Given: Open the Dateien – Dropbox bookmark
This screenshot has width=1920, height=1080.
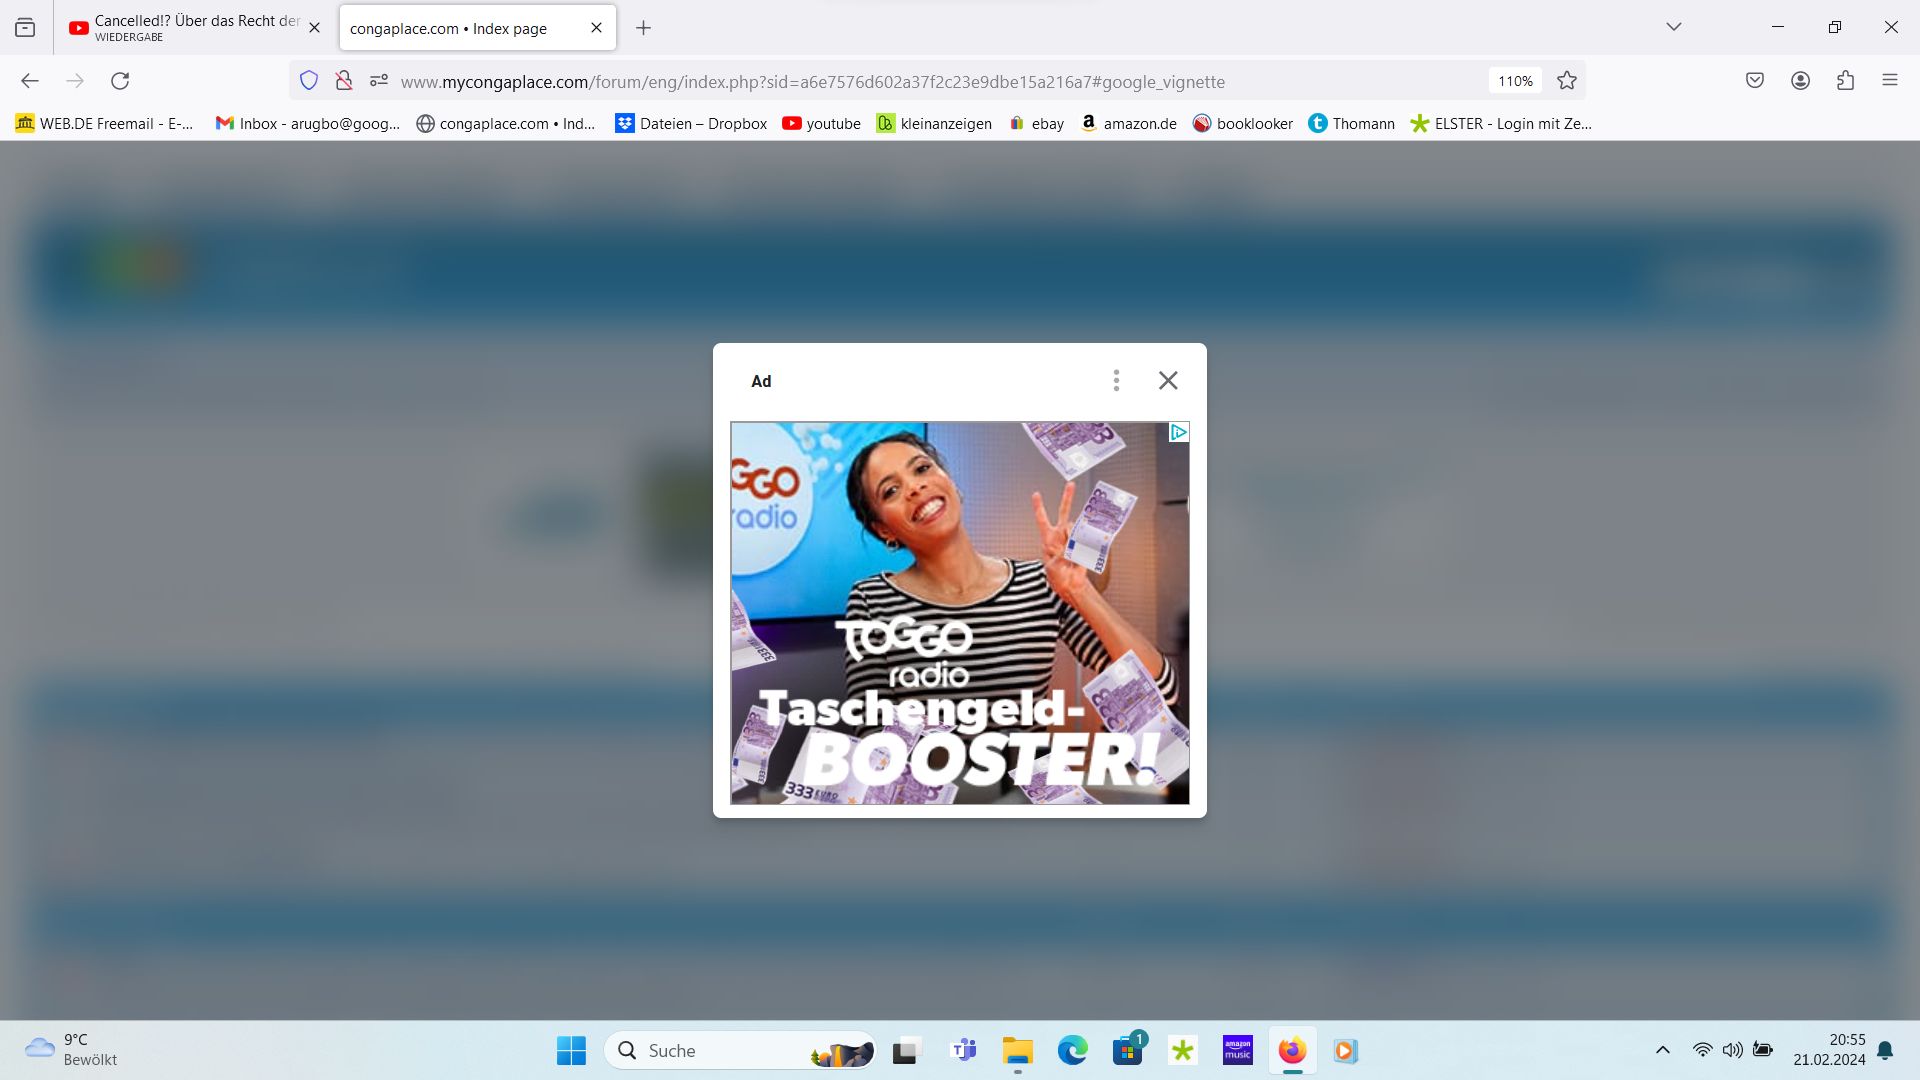Looking at the screenshot, I should pyautogui.click(x=691, y=123).
